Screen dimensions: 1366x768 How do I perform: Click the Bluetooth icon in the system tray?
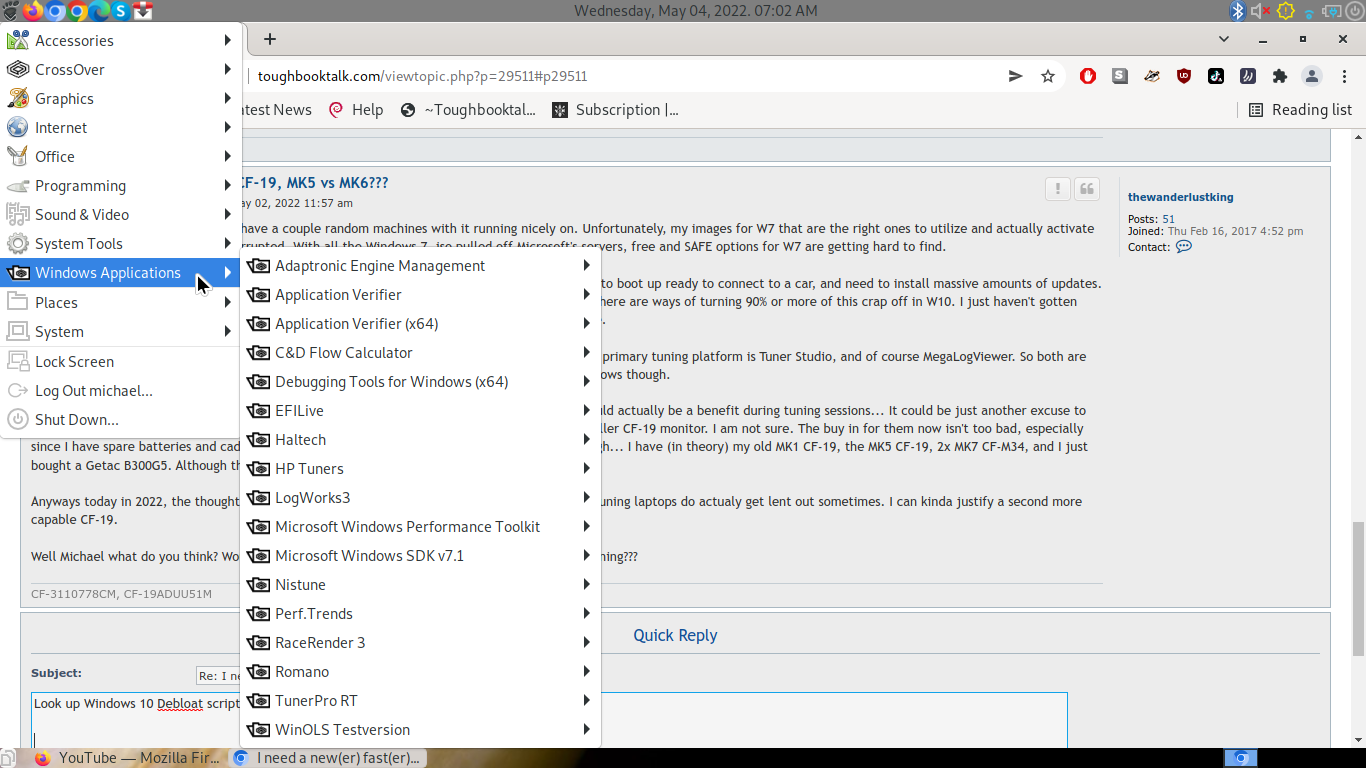click(x=1236, y=11)
